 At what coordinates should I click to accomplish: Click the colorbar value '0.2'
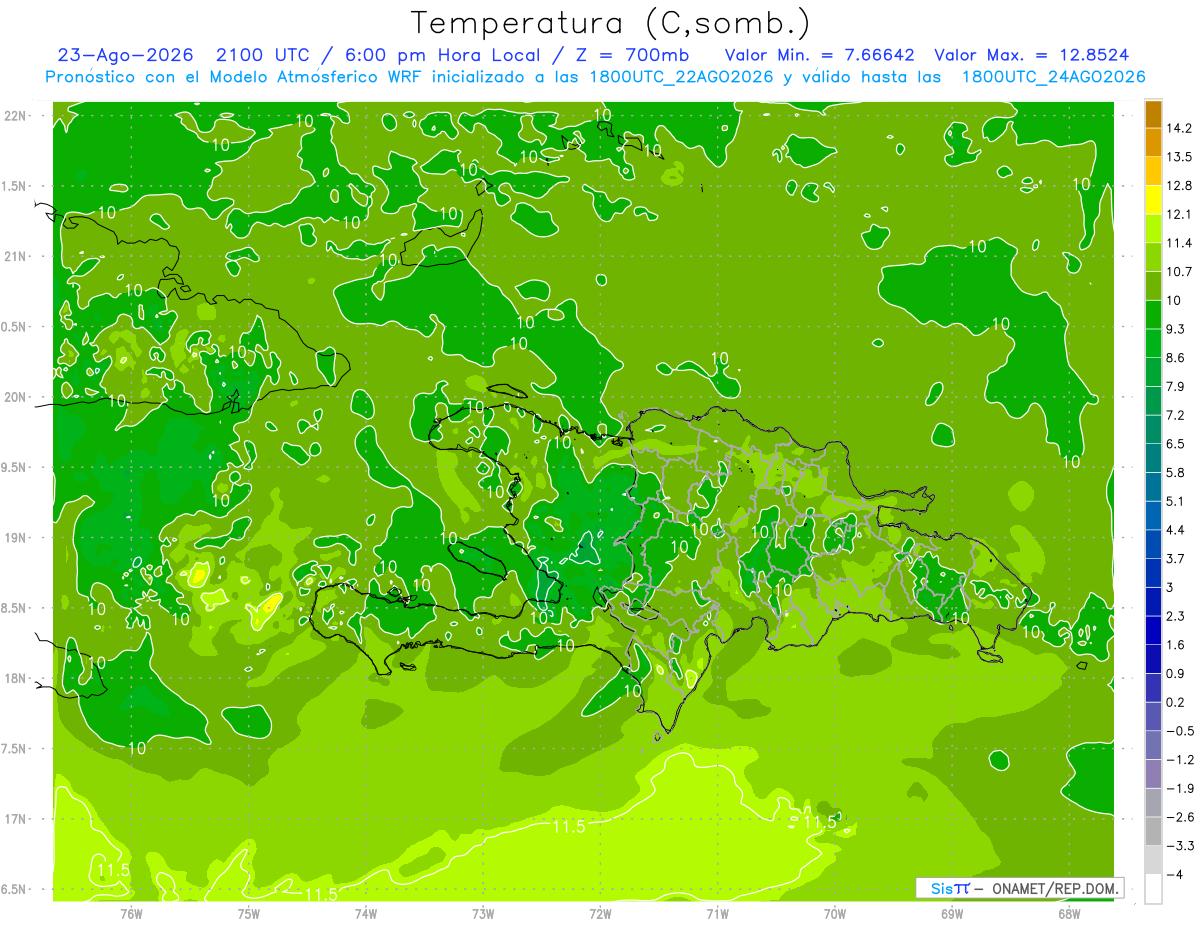[1175, 702]
